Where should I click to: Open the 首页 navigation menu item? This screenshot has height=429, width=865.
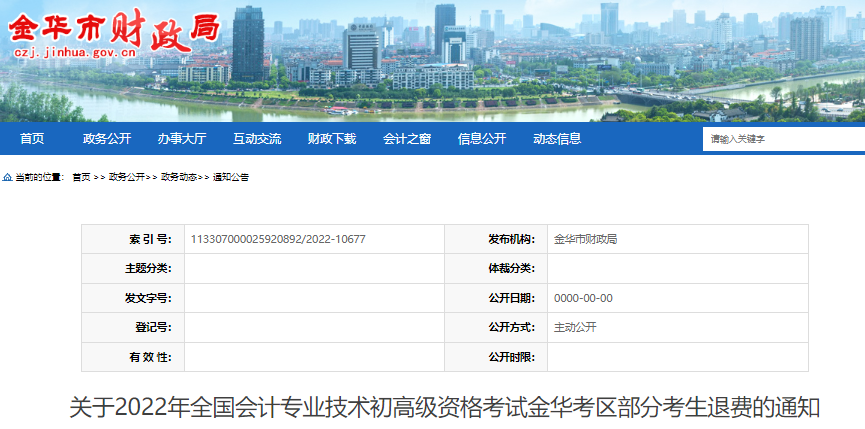(x=32, y=139)
